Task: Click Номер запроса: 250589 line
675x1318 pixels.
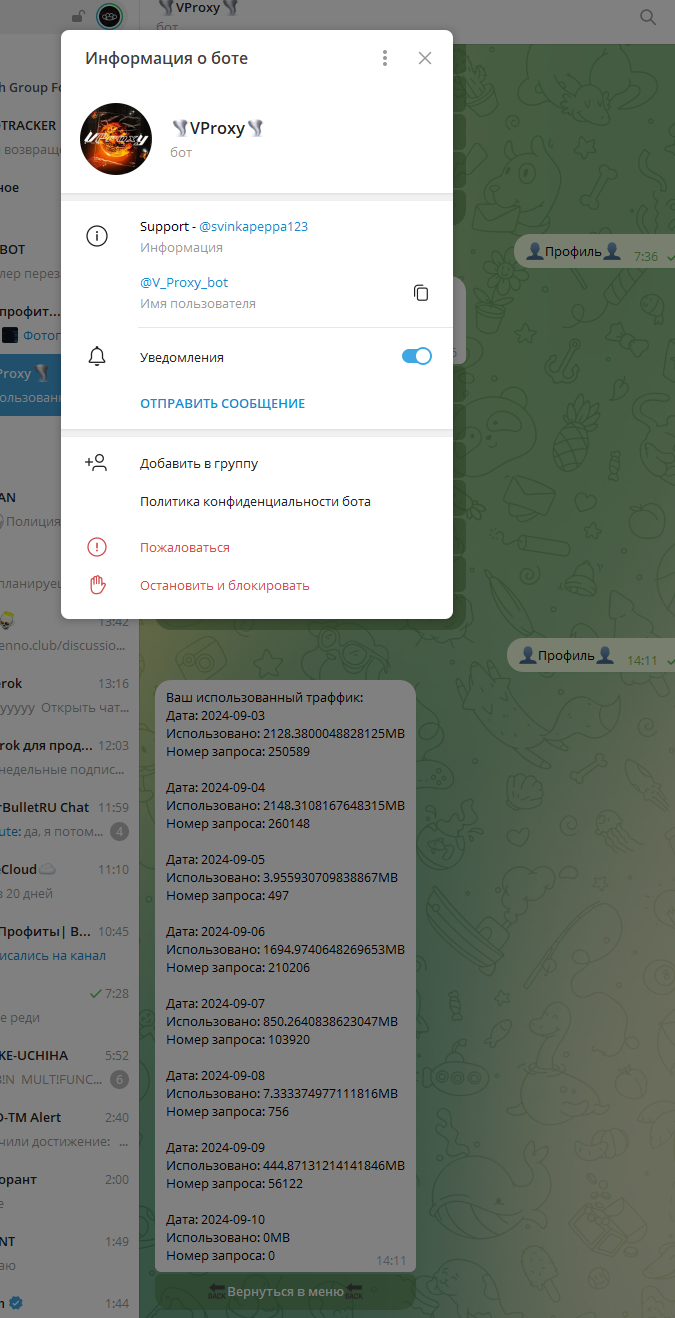Action: (x=237, y=751)
